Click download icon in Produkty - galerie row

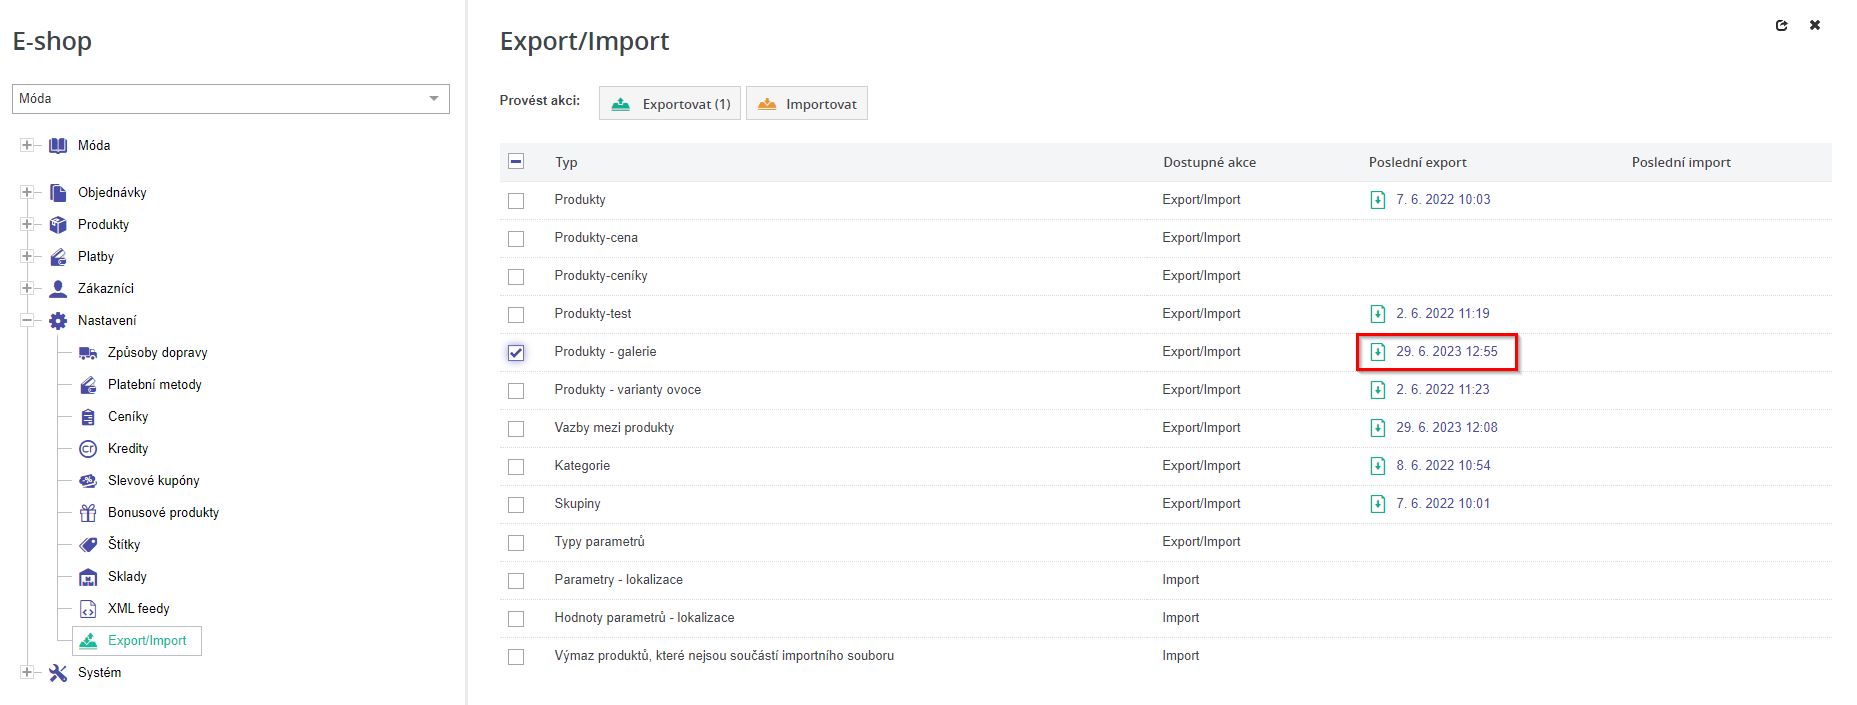click(x=1378, y=352)
